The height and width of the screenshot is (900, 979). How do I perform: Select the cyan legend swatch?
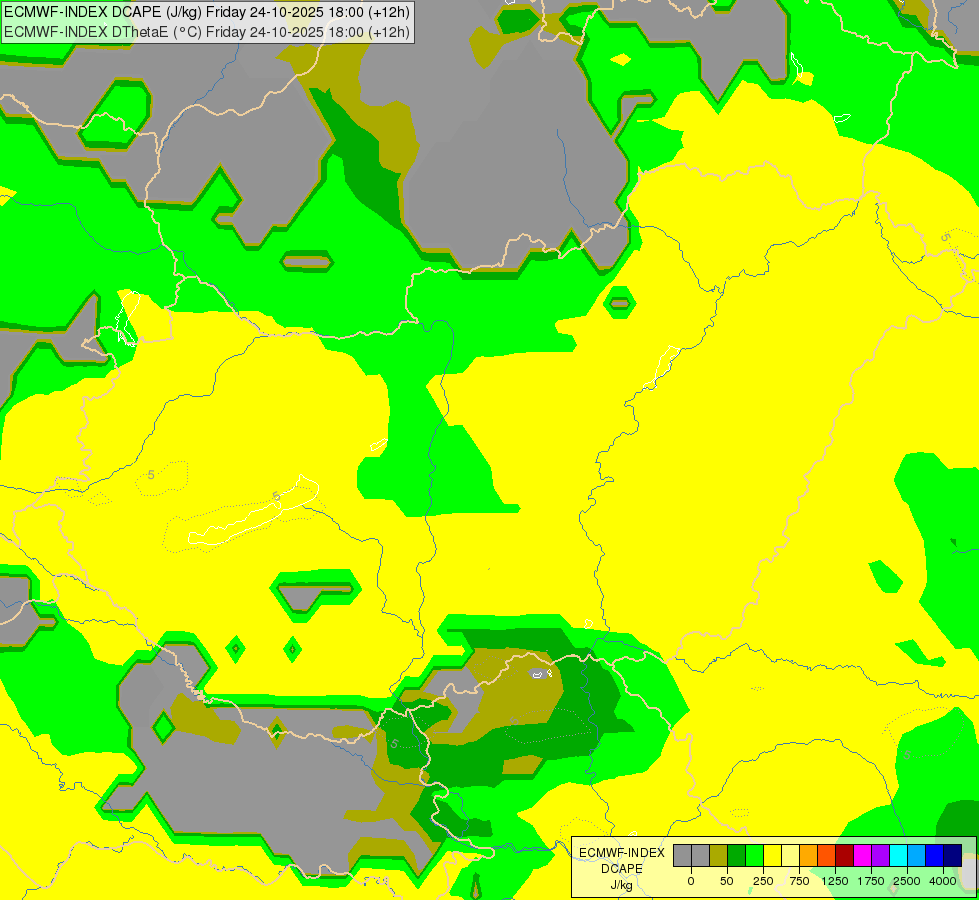click(x=898, y=855)
